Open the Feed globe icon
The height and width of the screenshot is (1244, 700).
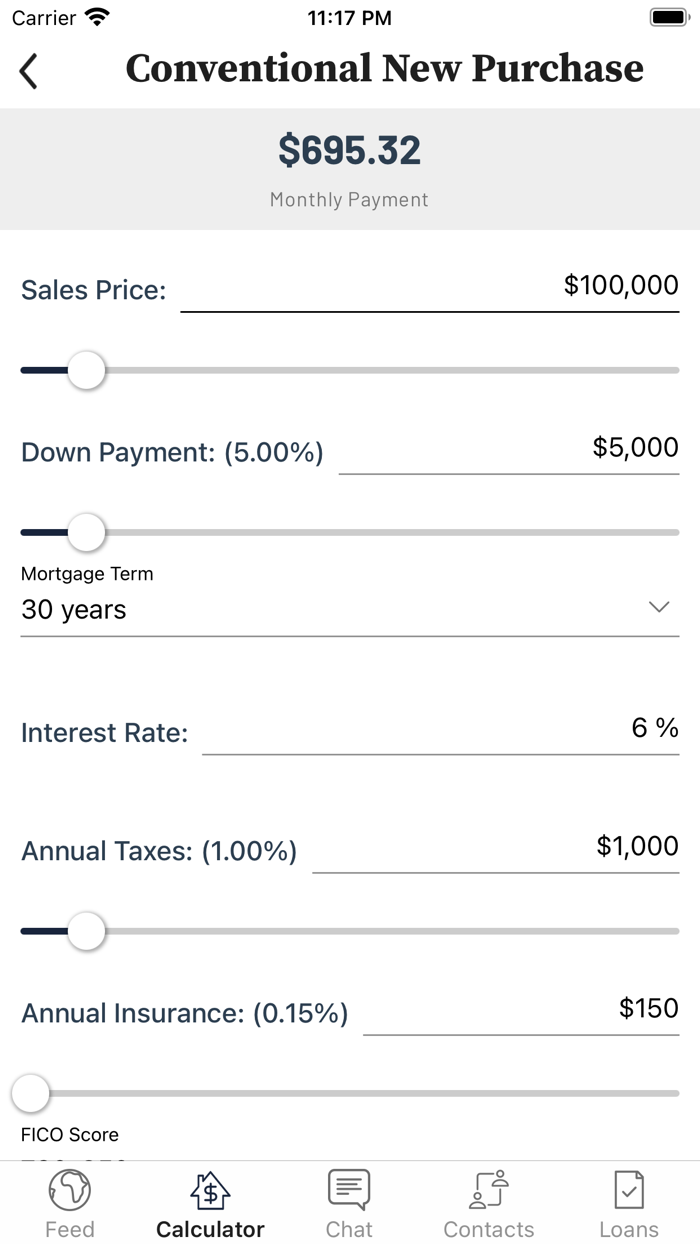click(x=70, y=1190)
